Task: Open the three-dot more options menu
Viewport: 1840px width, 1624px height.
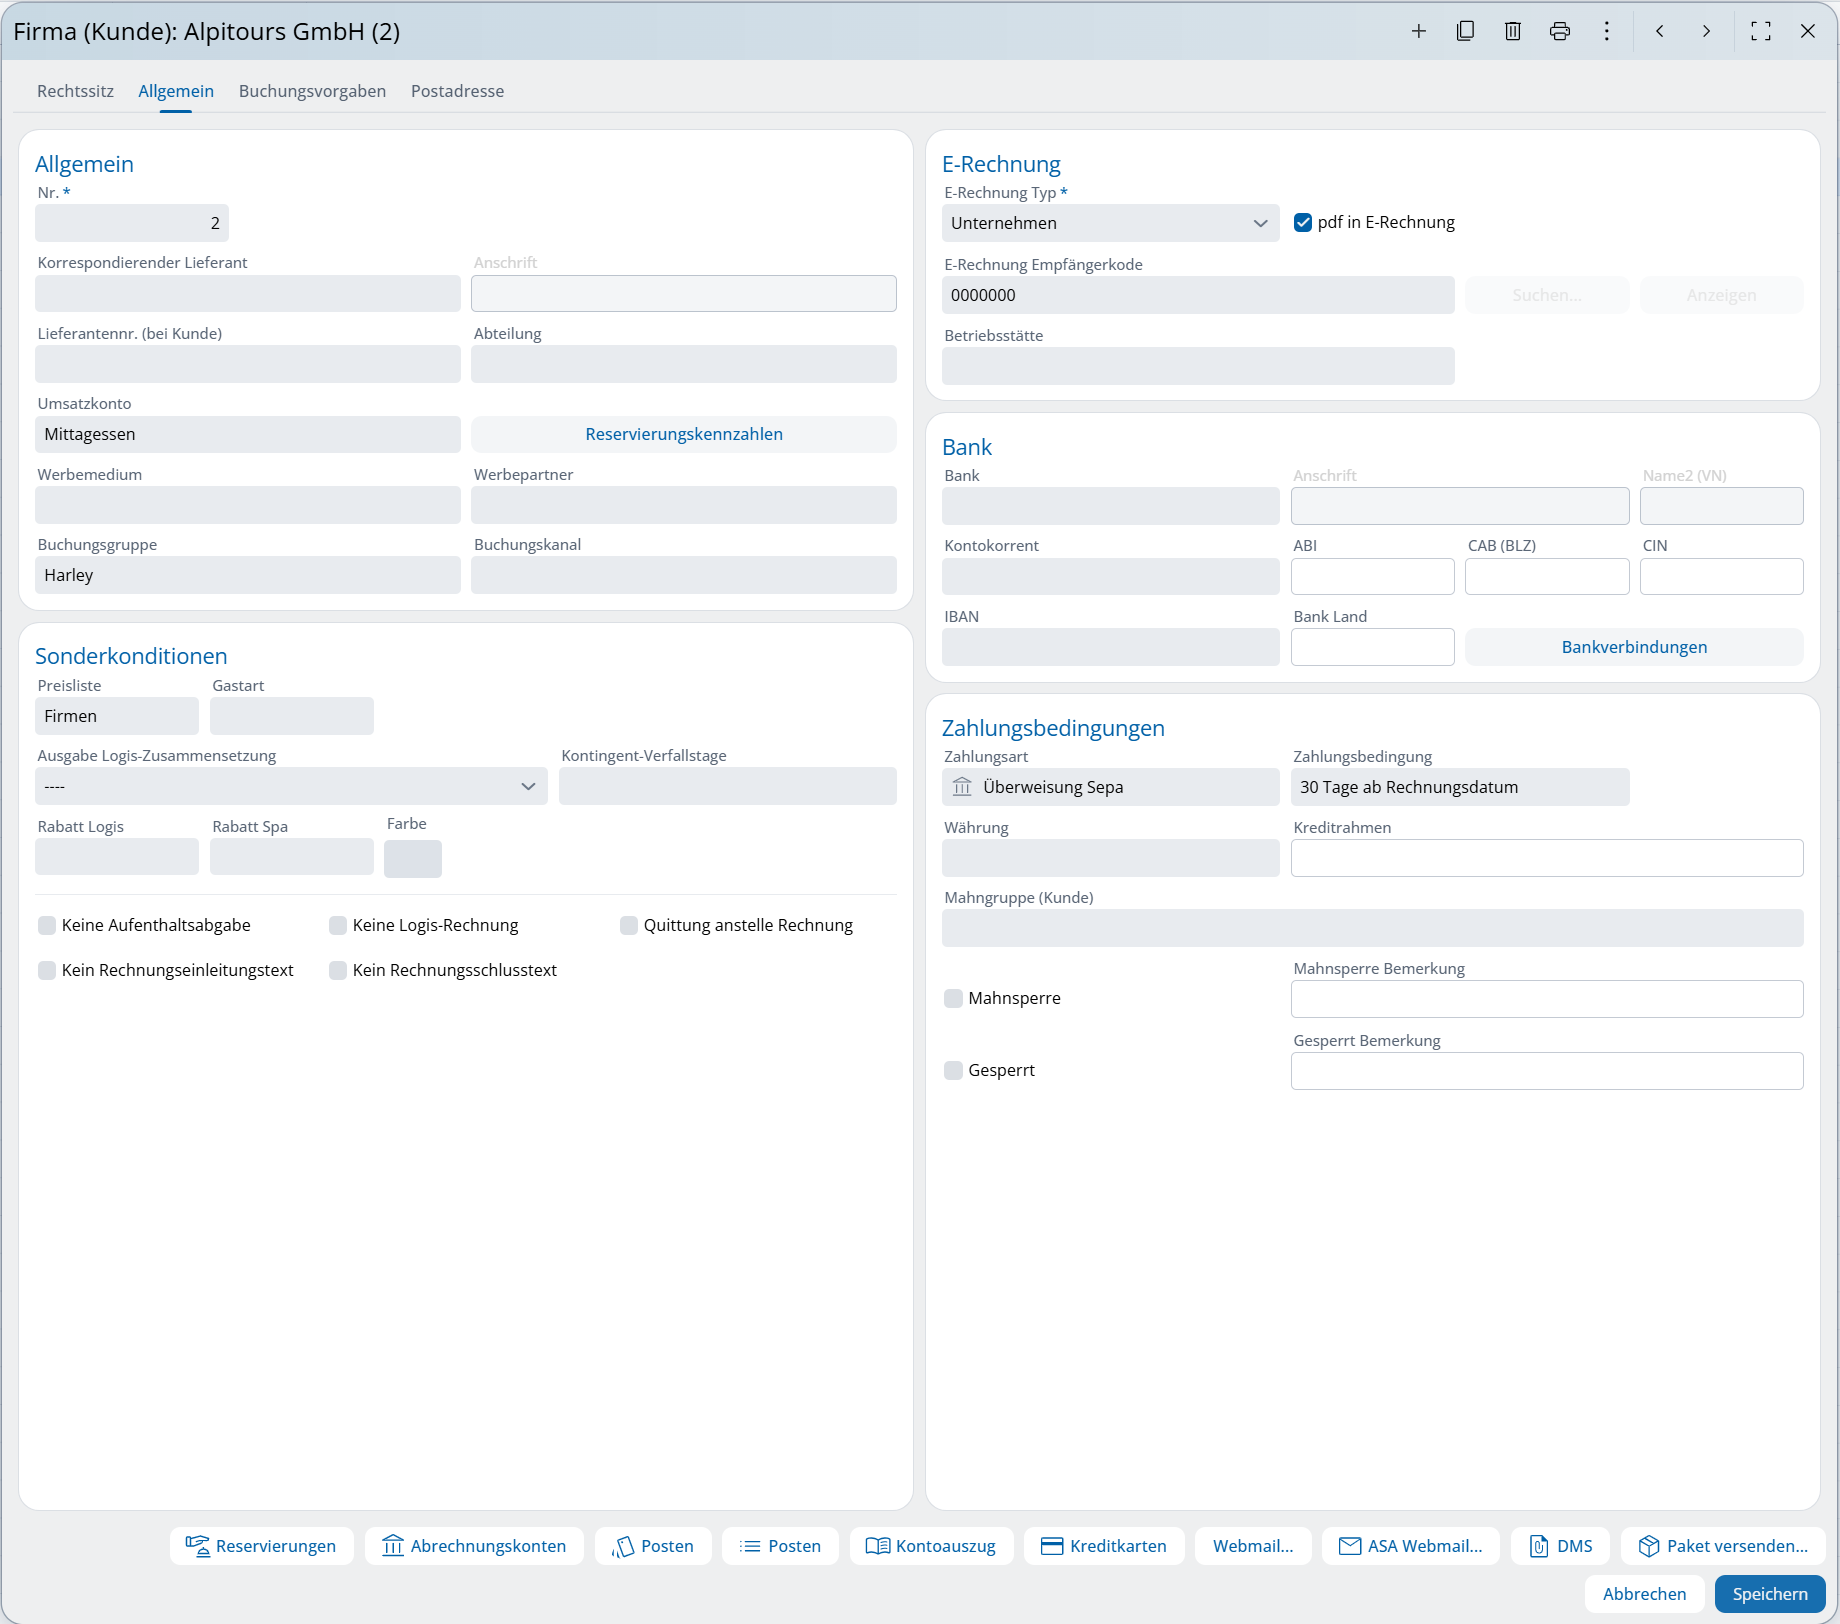Action: [1606, 31]
